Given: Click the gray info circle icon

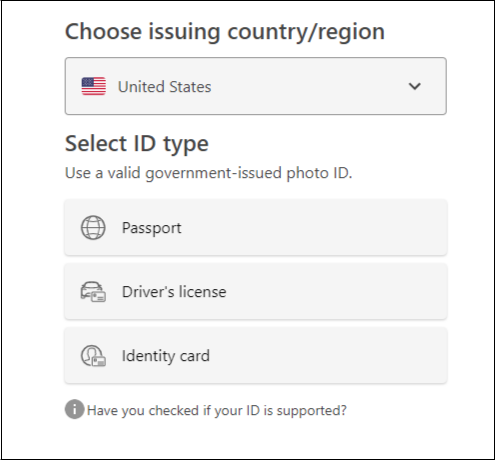Looking at the screenshot, I should click(74, 409).
